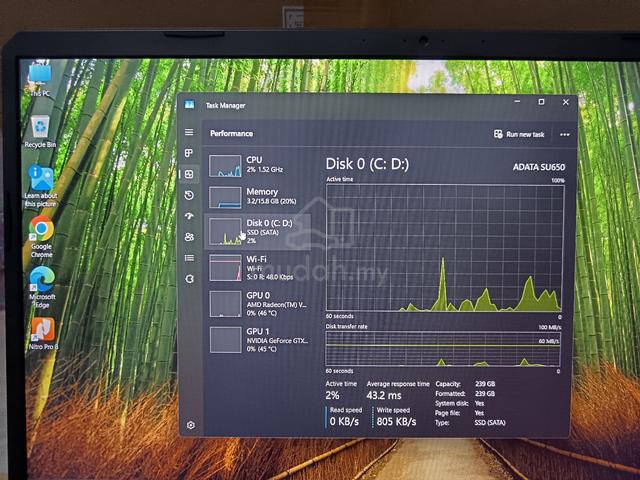Screen dimensions: 640x480
Task: Minimize the Task Manager window
Action: (x=517, y=102)
